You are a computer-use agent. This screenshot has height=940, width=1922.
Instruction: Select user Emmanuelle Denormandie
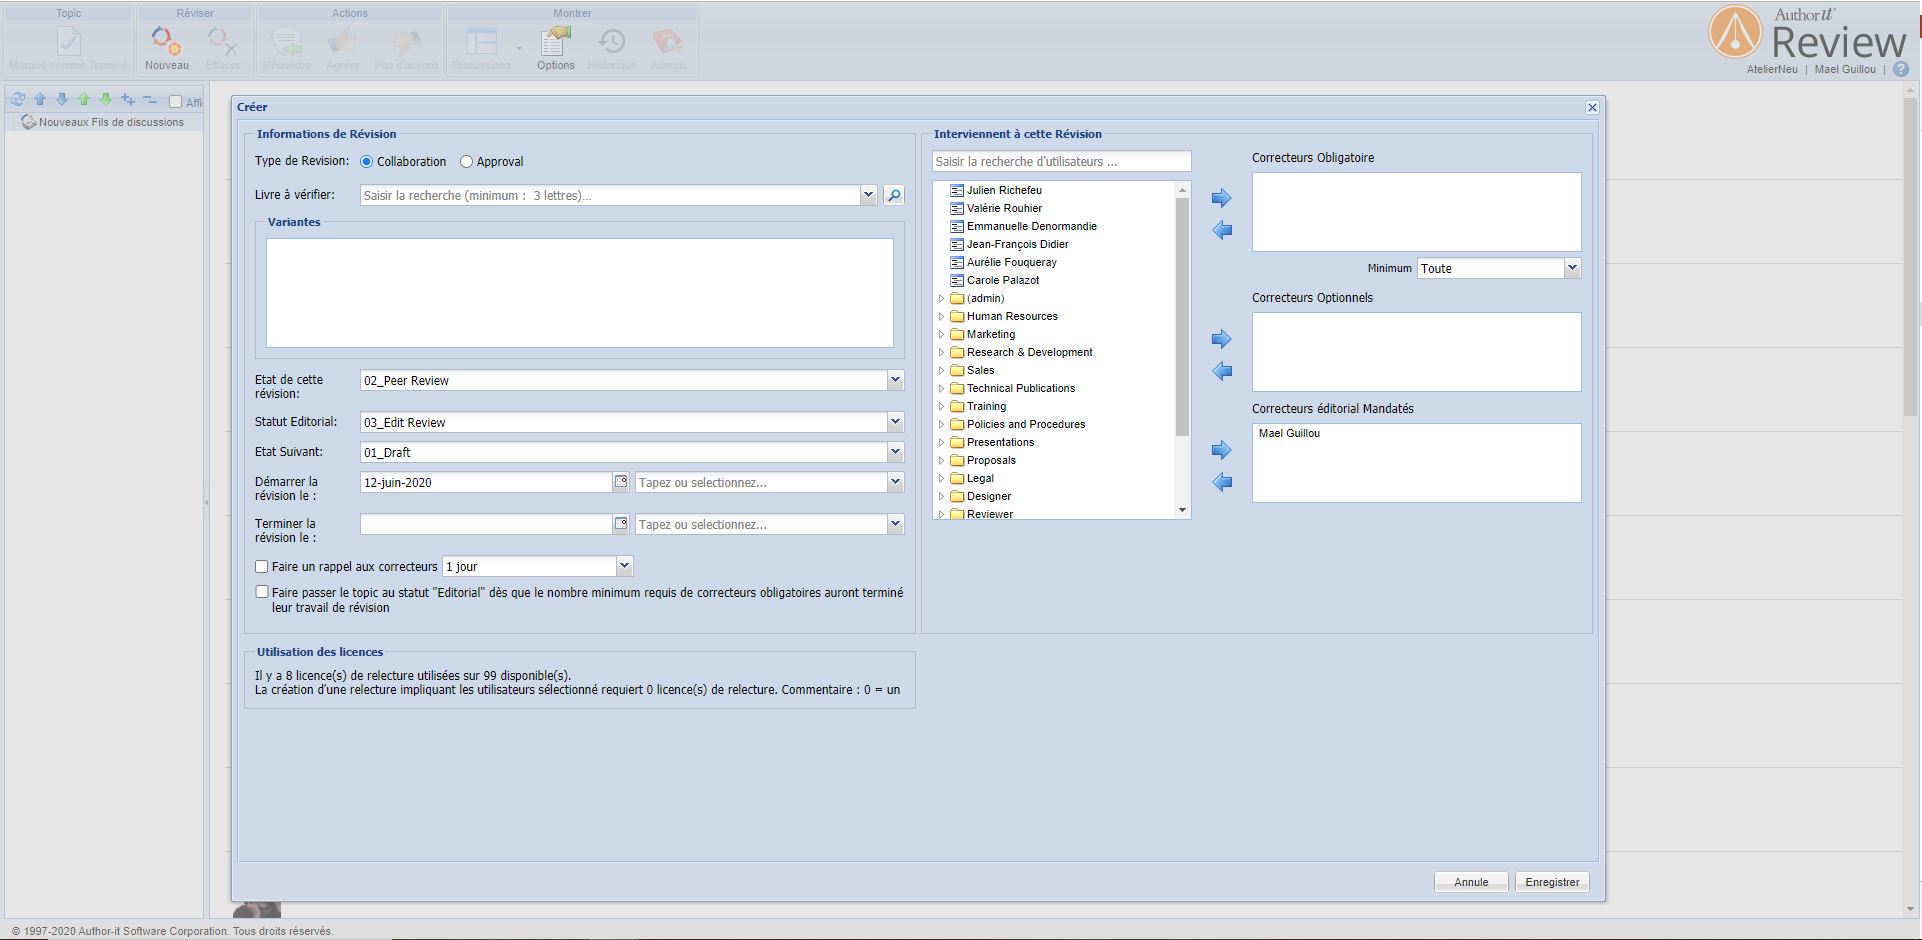point(1031,226)
